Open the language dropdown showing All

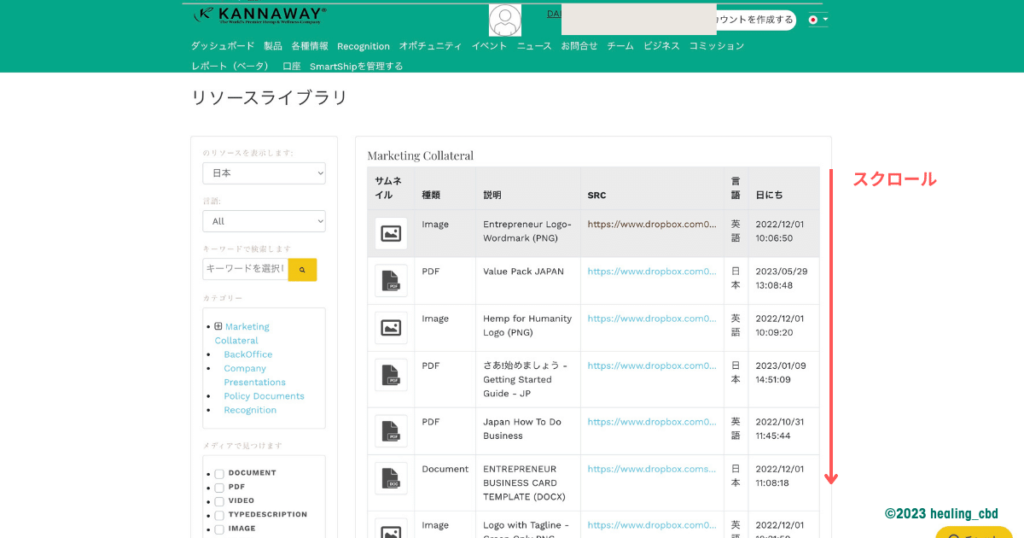point(264,221)
